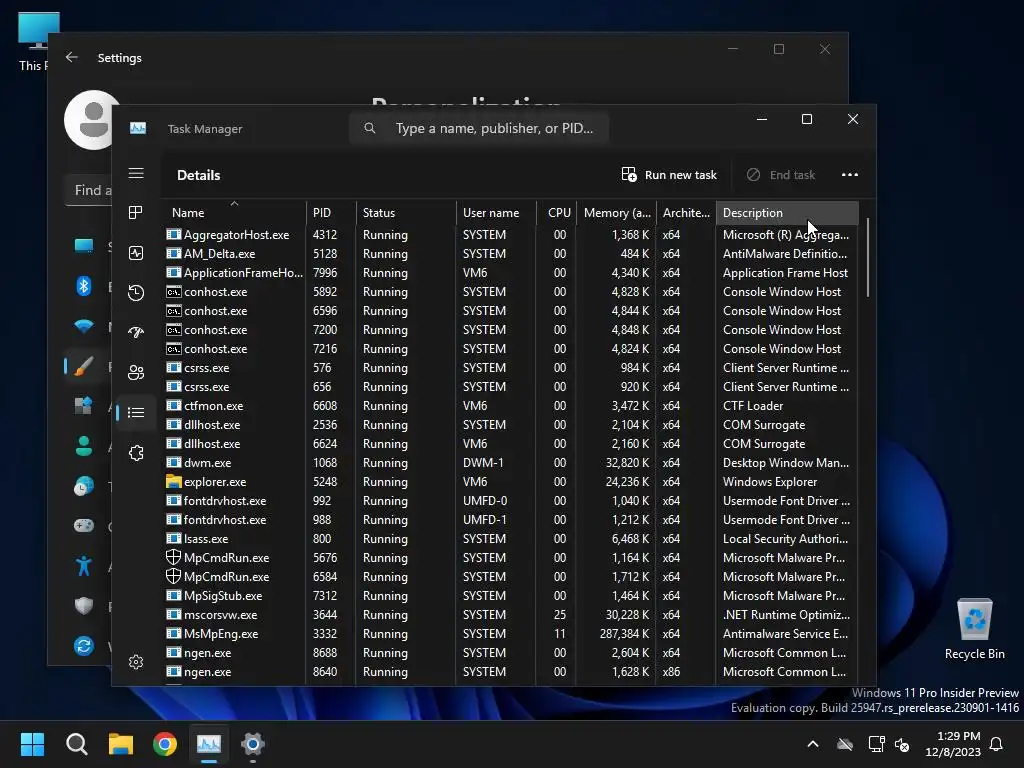
Task: Select explorer.exe process
Action: coord(511,481)
